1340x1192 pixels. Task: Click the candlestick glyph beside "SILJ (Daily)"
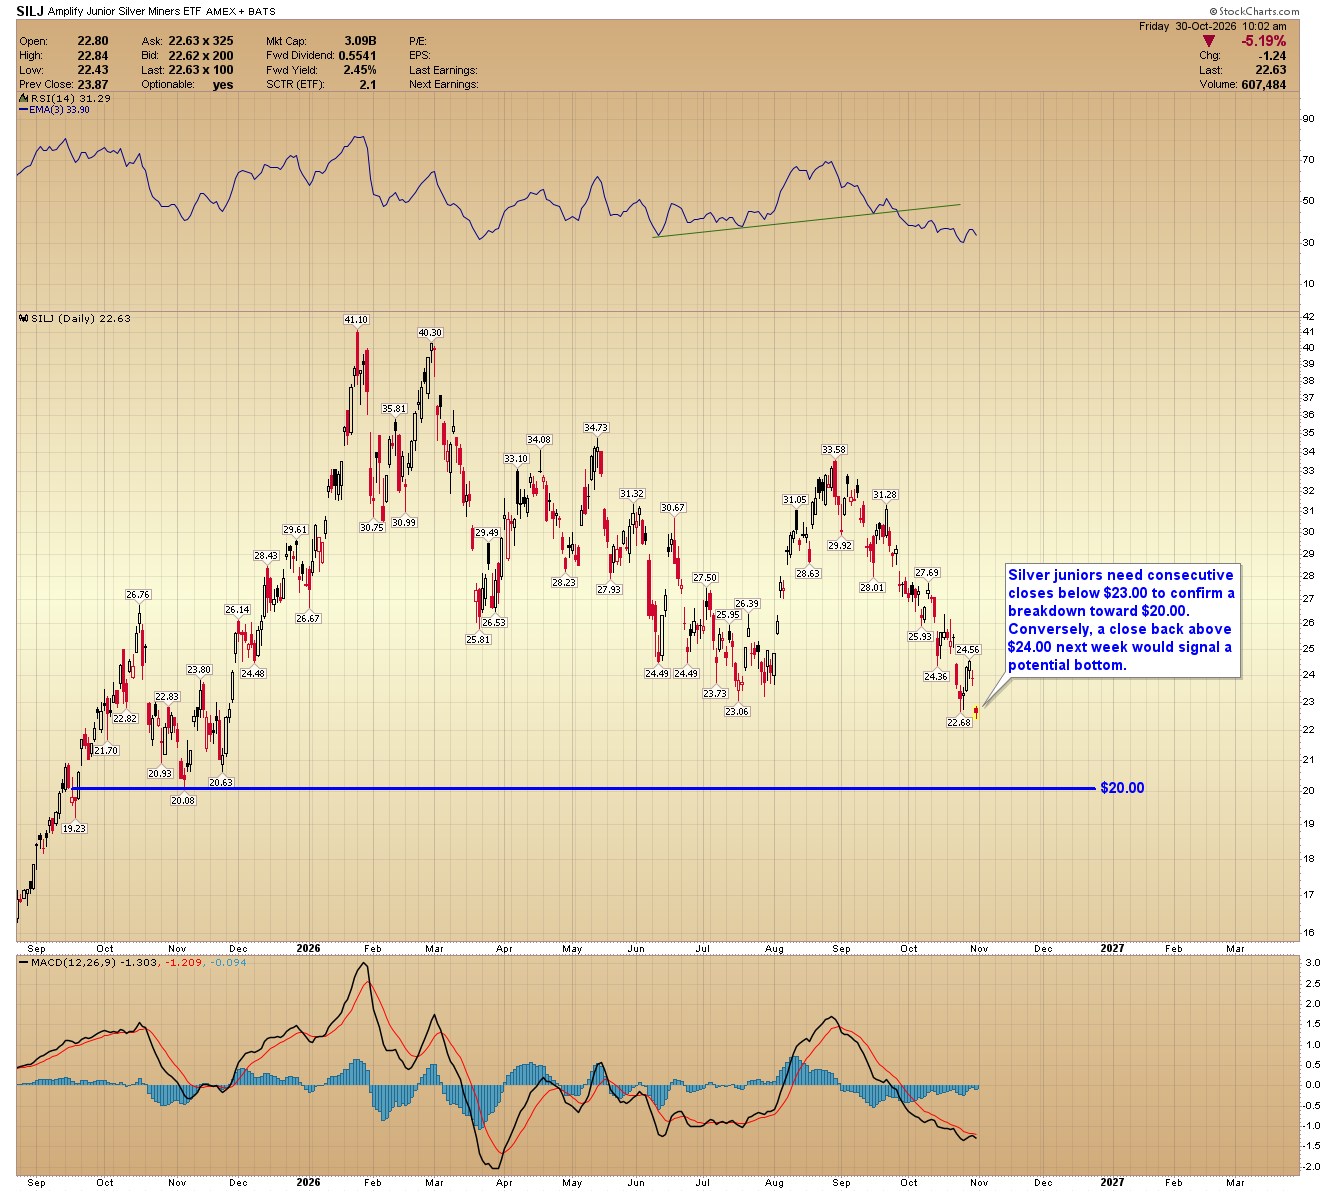(x=24, y=319)
